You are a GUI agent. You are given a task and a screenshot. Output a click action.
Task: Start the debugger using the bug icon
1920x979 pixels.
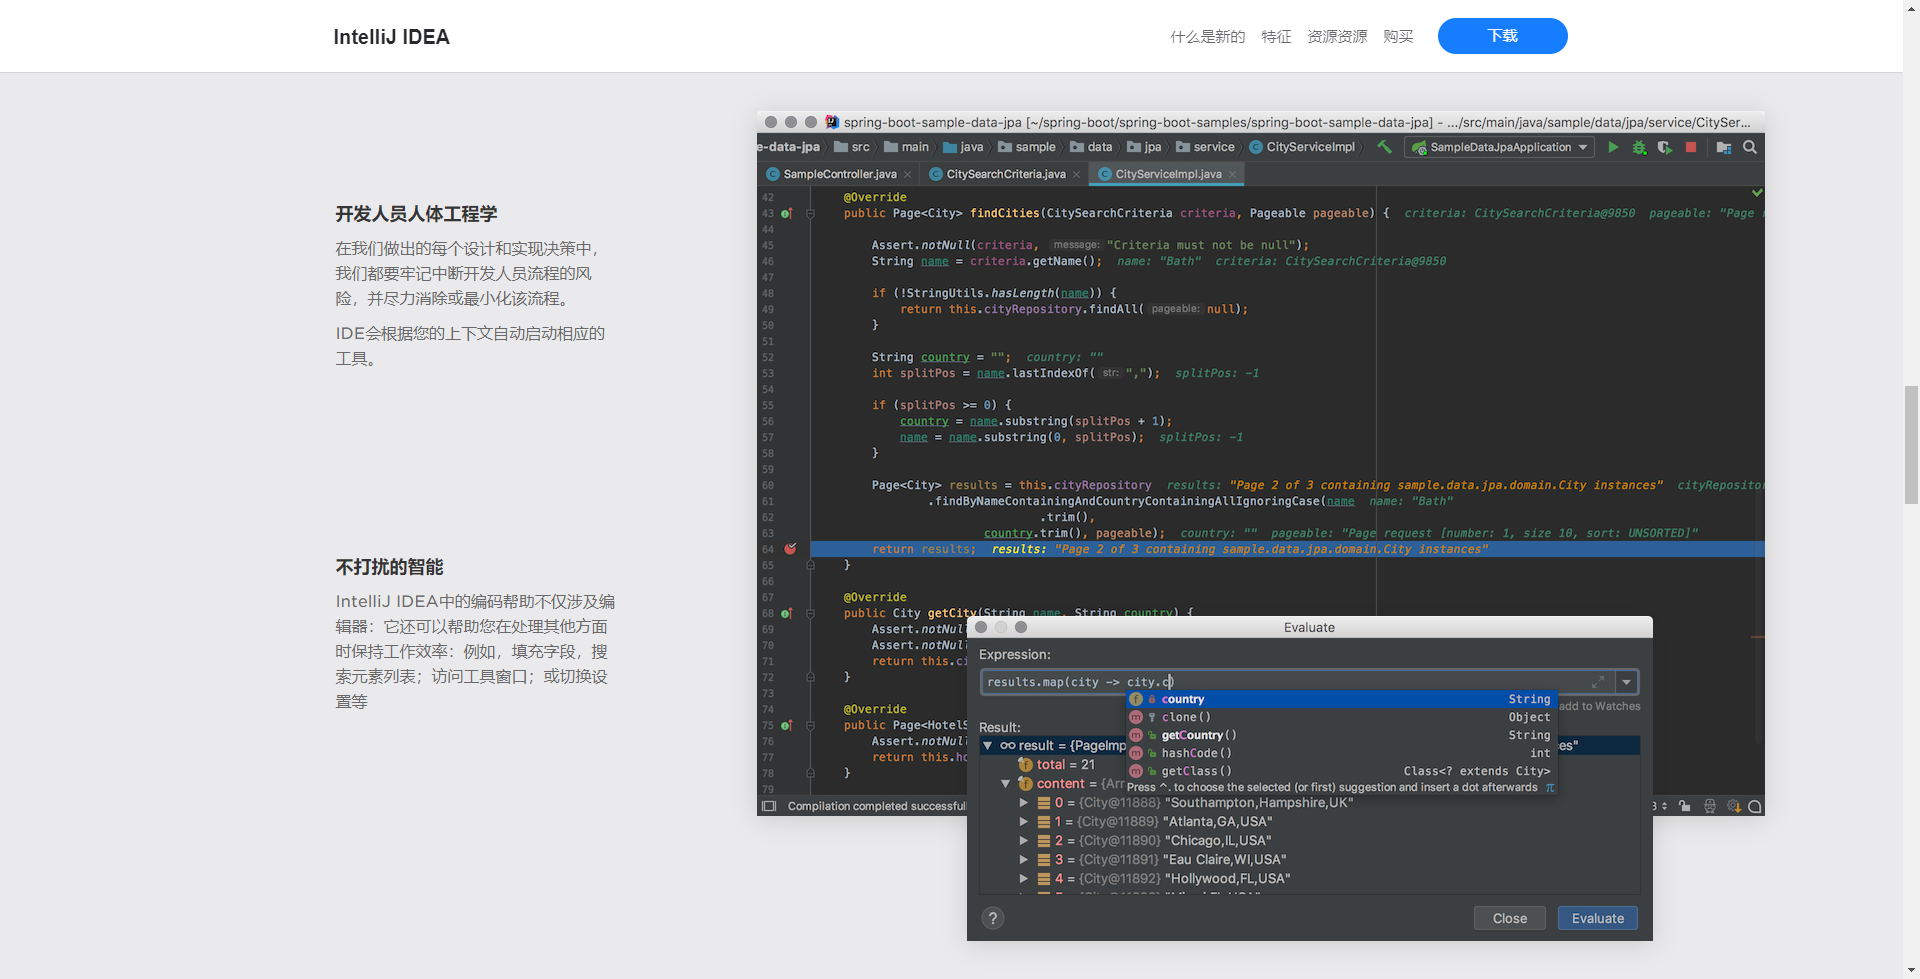(1638, 147)
